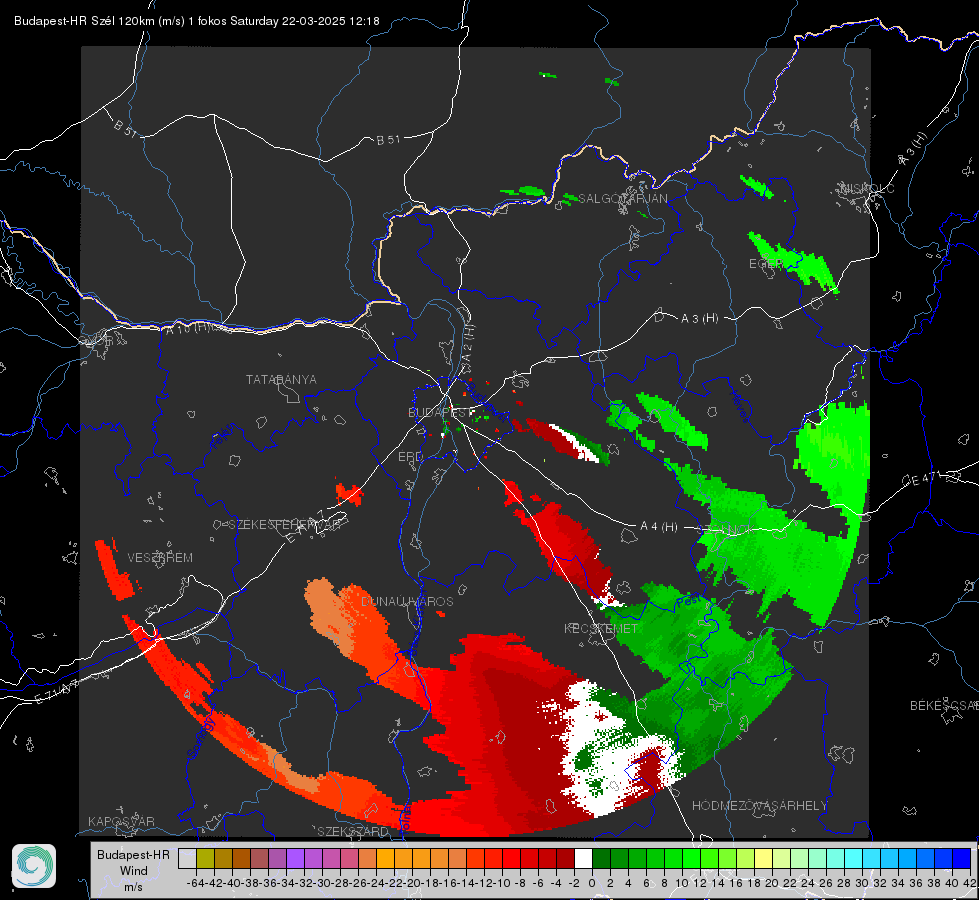
Task: Click the -20 value on the legend scale
Action: [412, 883]
